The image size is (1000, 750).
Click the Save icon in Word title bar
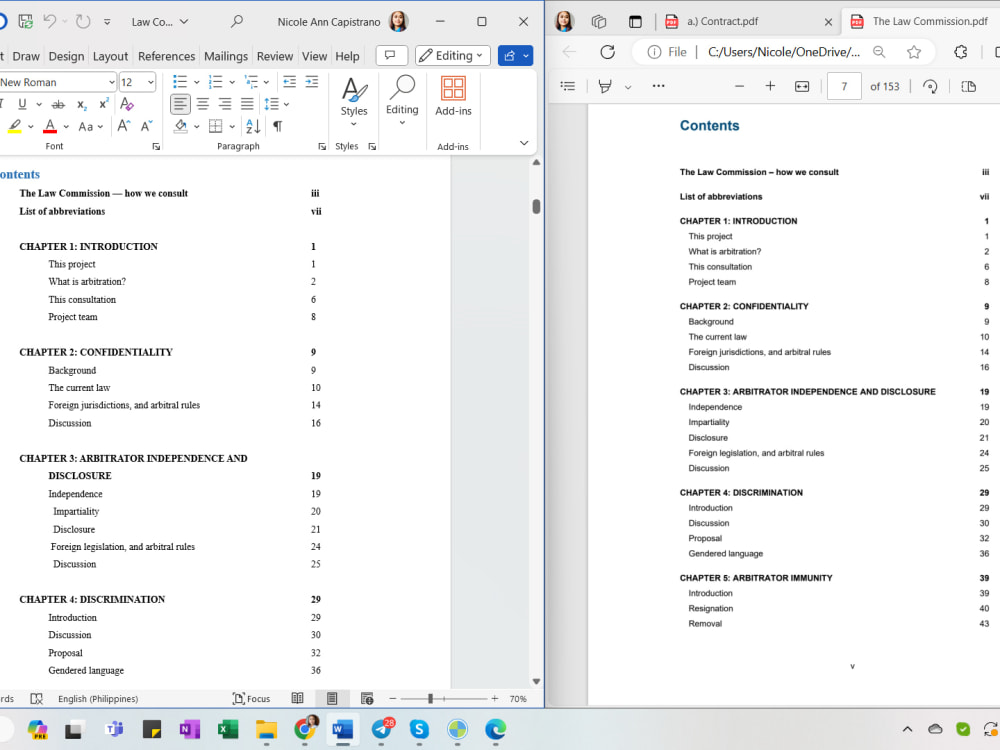pos(26,22)
